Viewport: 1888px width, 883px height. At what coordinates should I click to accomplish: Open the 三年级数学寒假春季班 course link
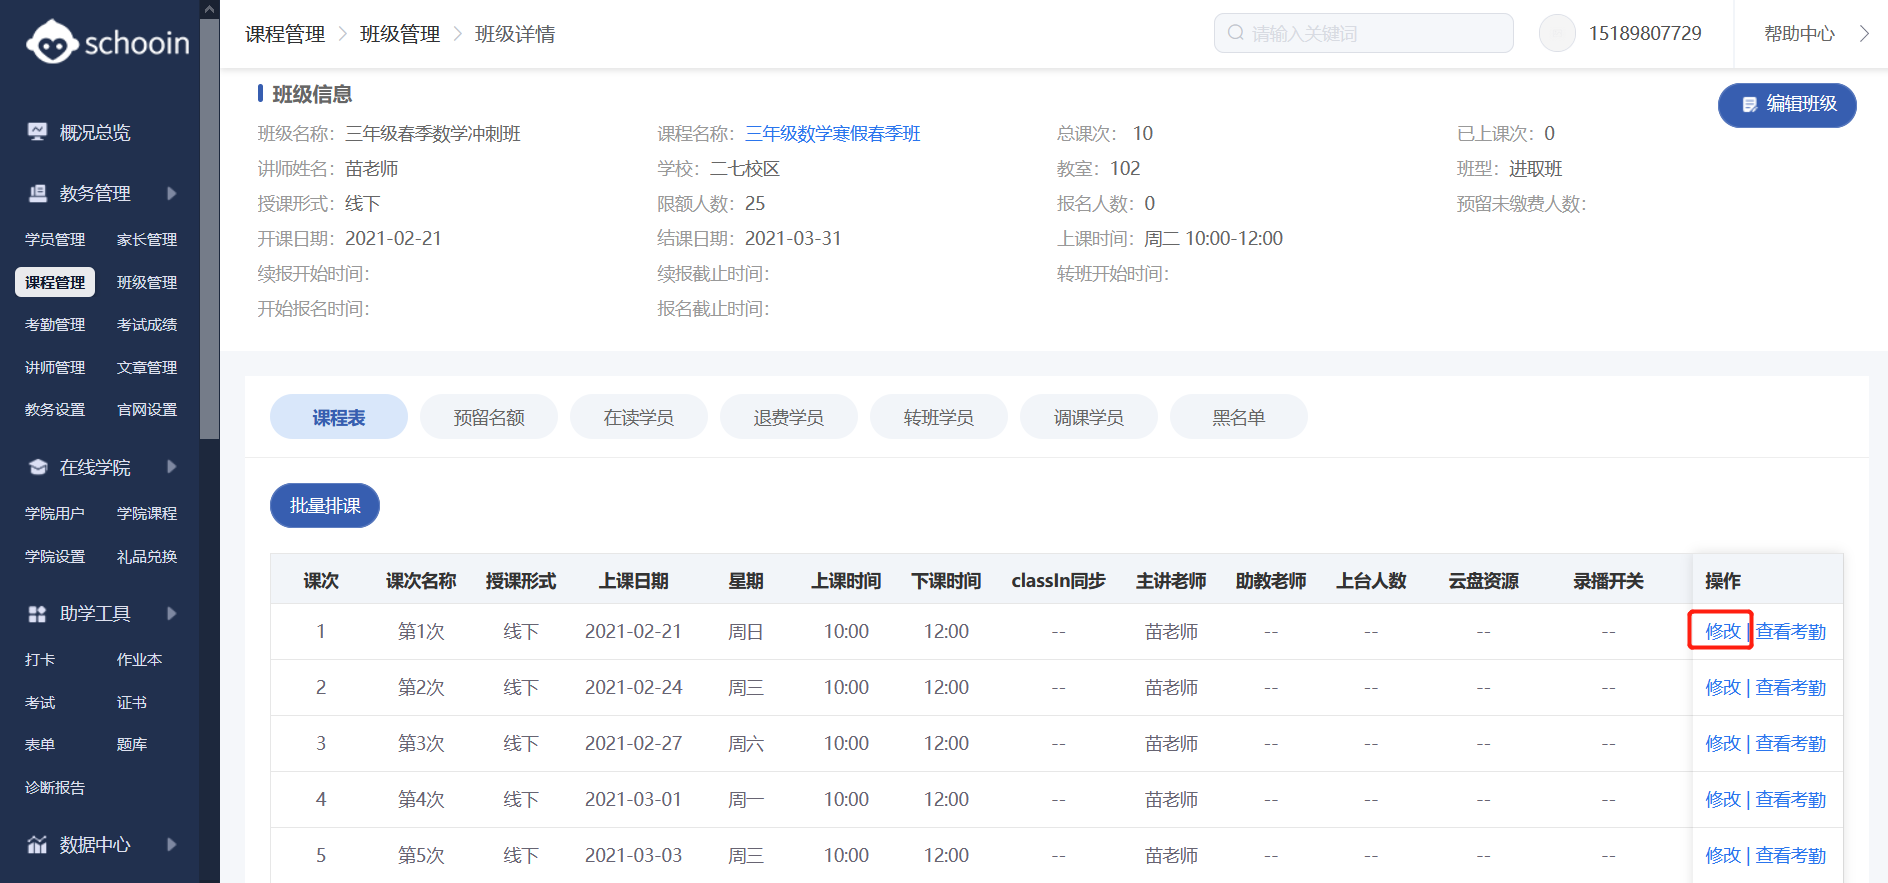coord(832,134)
